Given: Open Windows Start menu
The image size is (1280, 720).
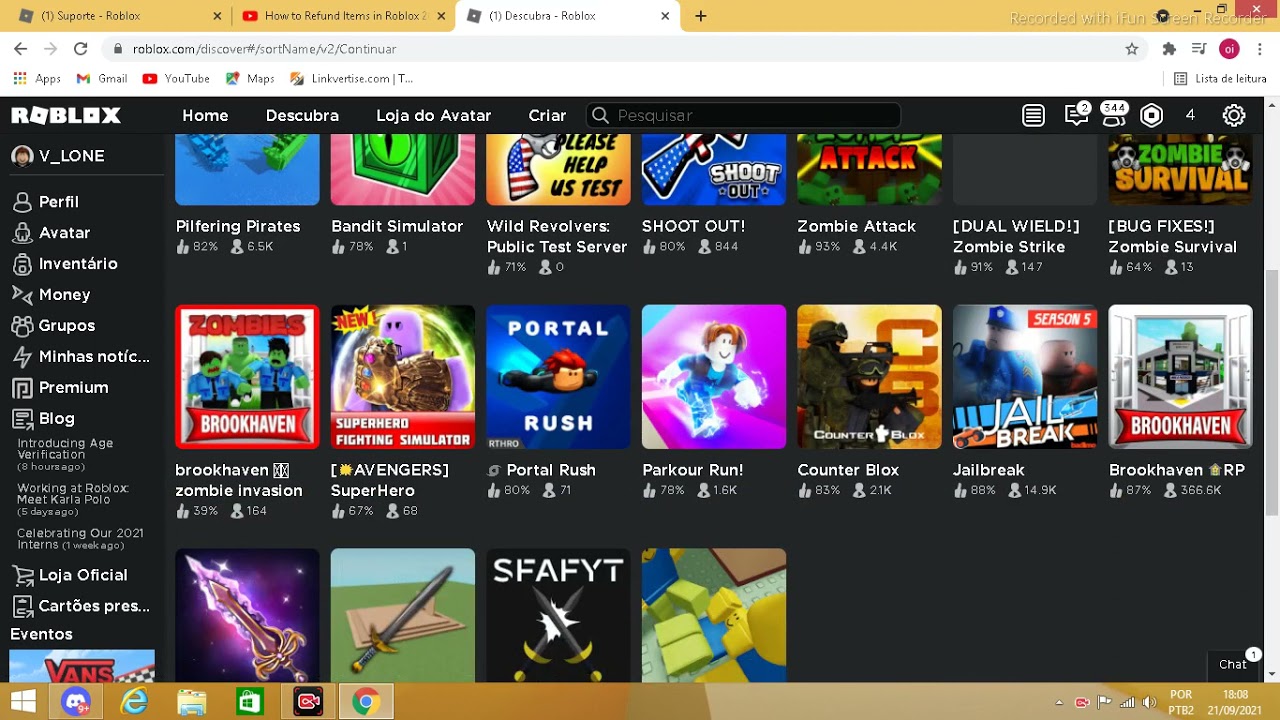Looking at the screenshot, I should [23, 702].
